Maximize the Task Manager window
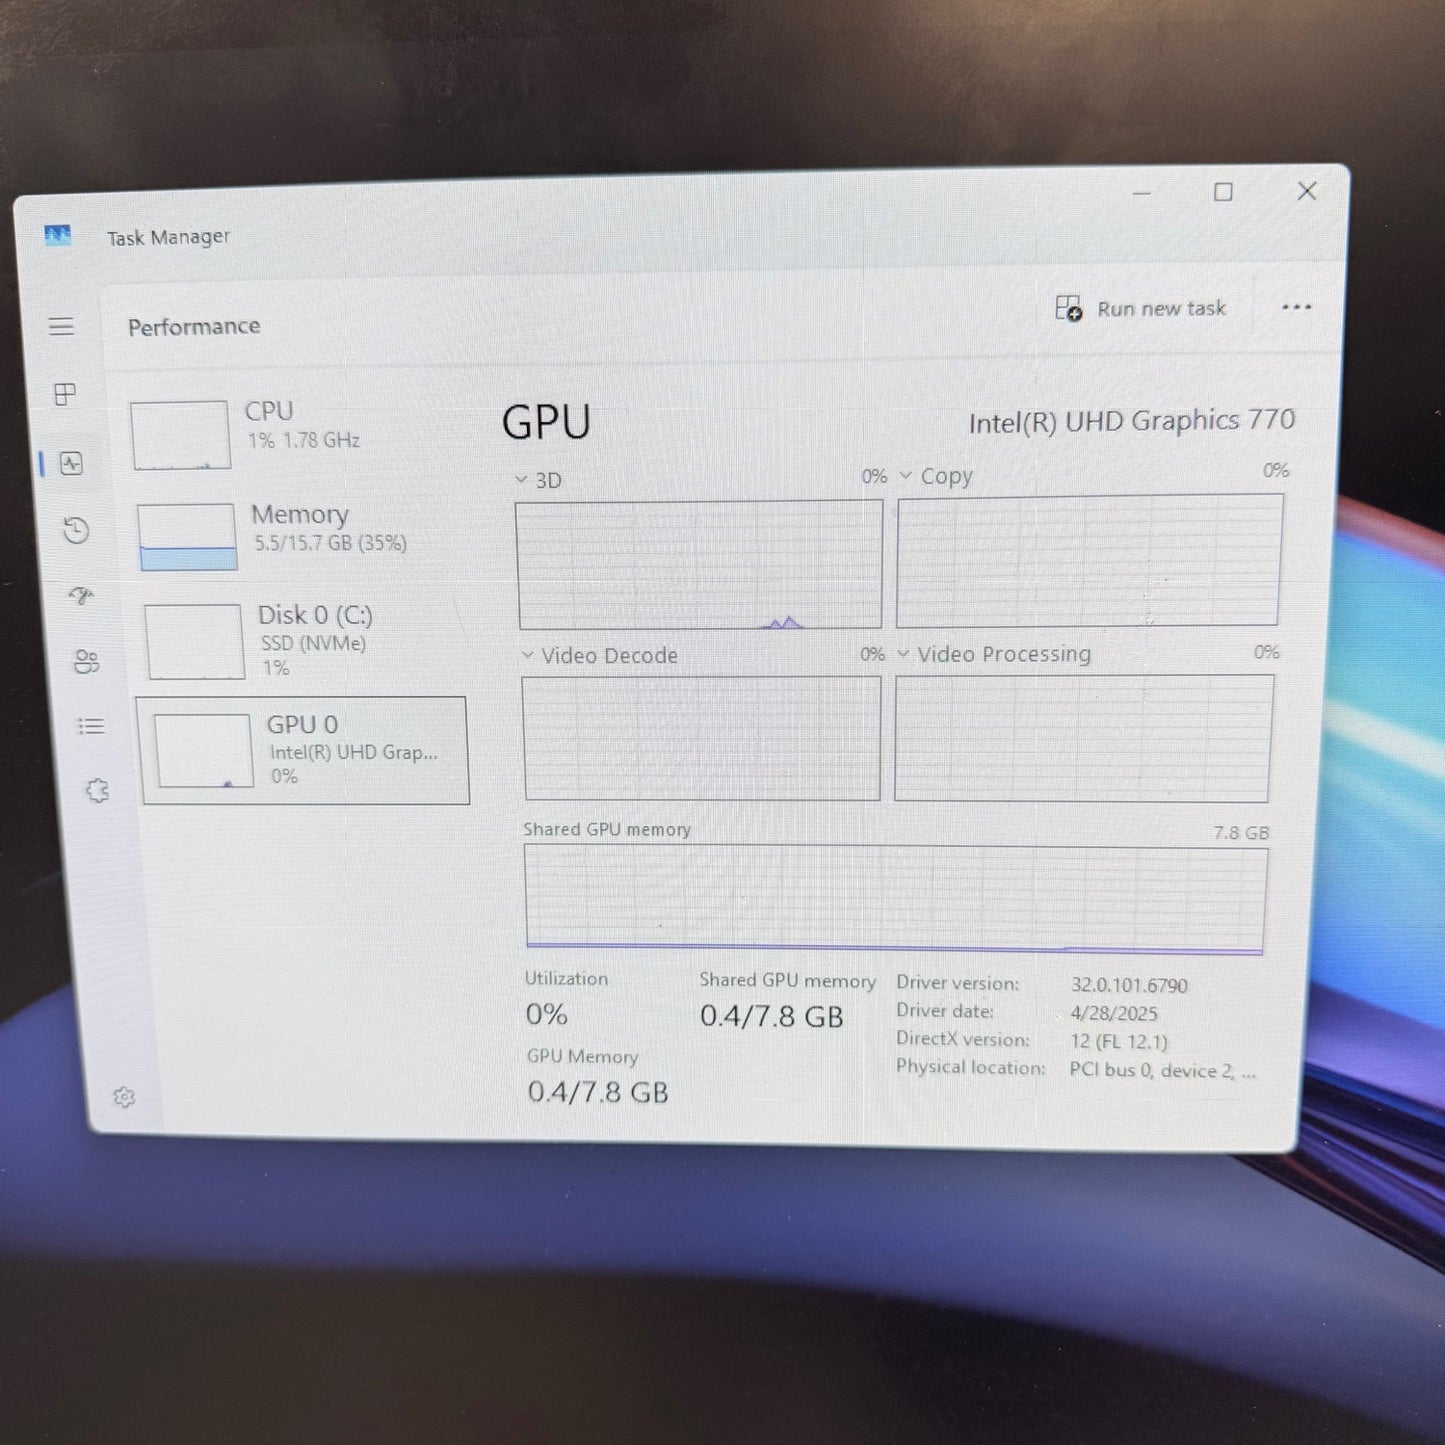 pos(1223,191)
